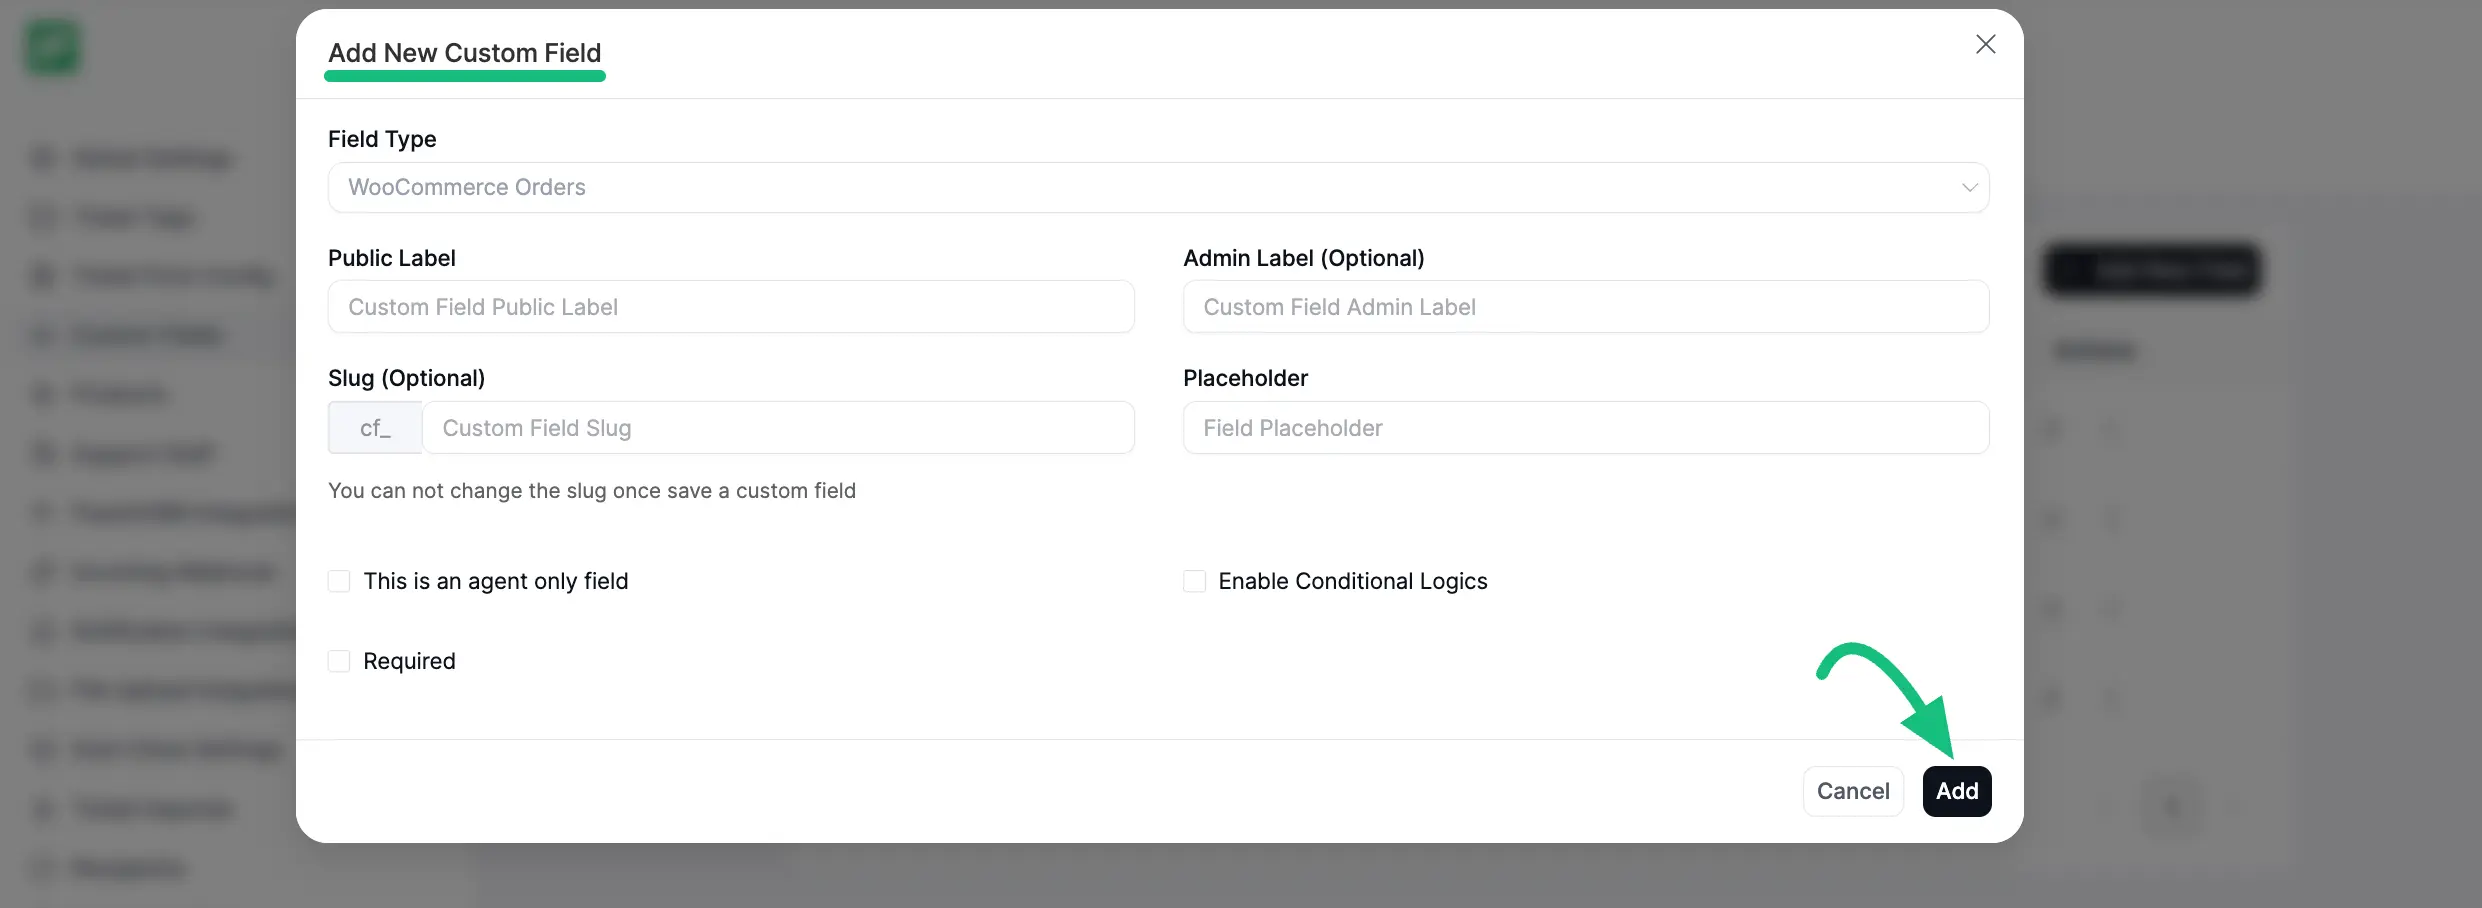
Task: Open the Field Type dropdown
Action: tap(1158, 187)
